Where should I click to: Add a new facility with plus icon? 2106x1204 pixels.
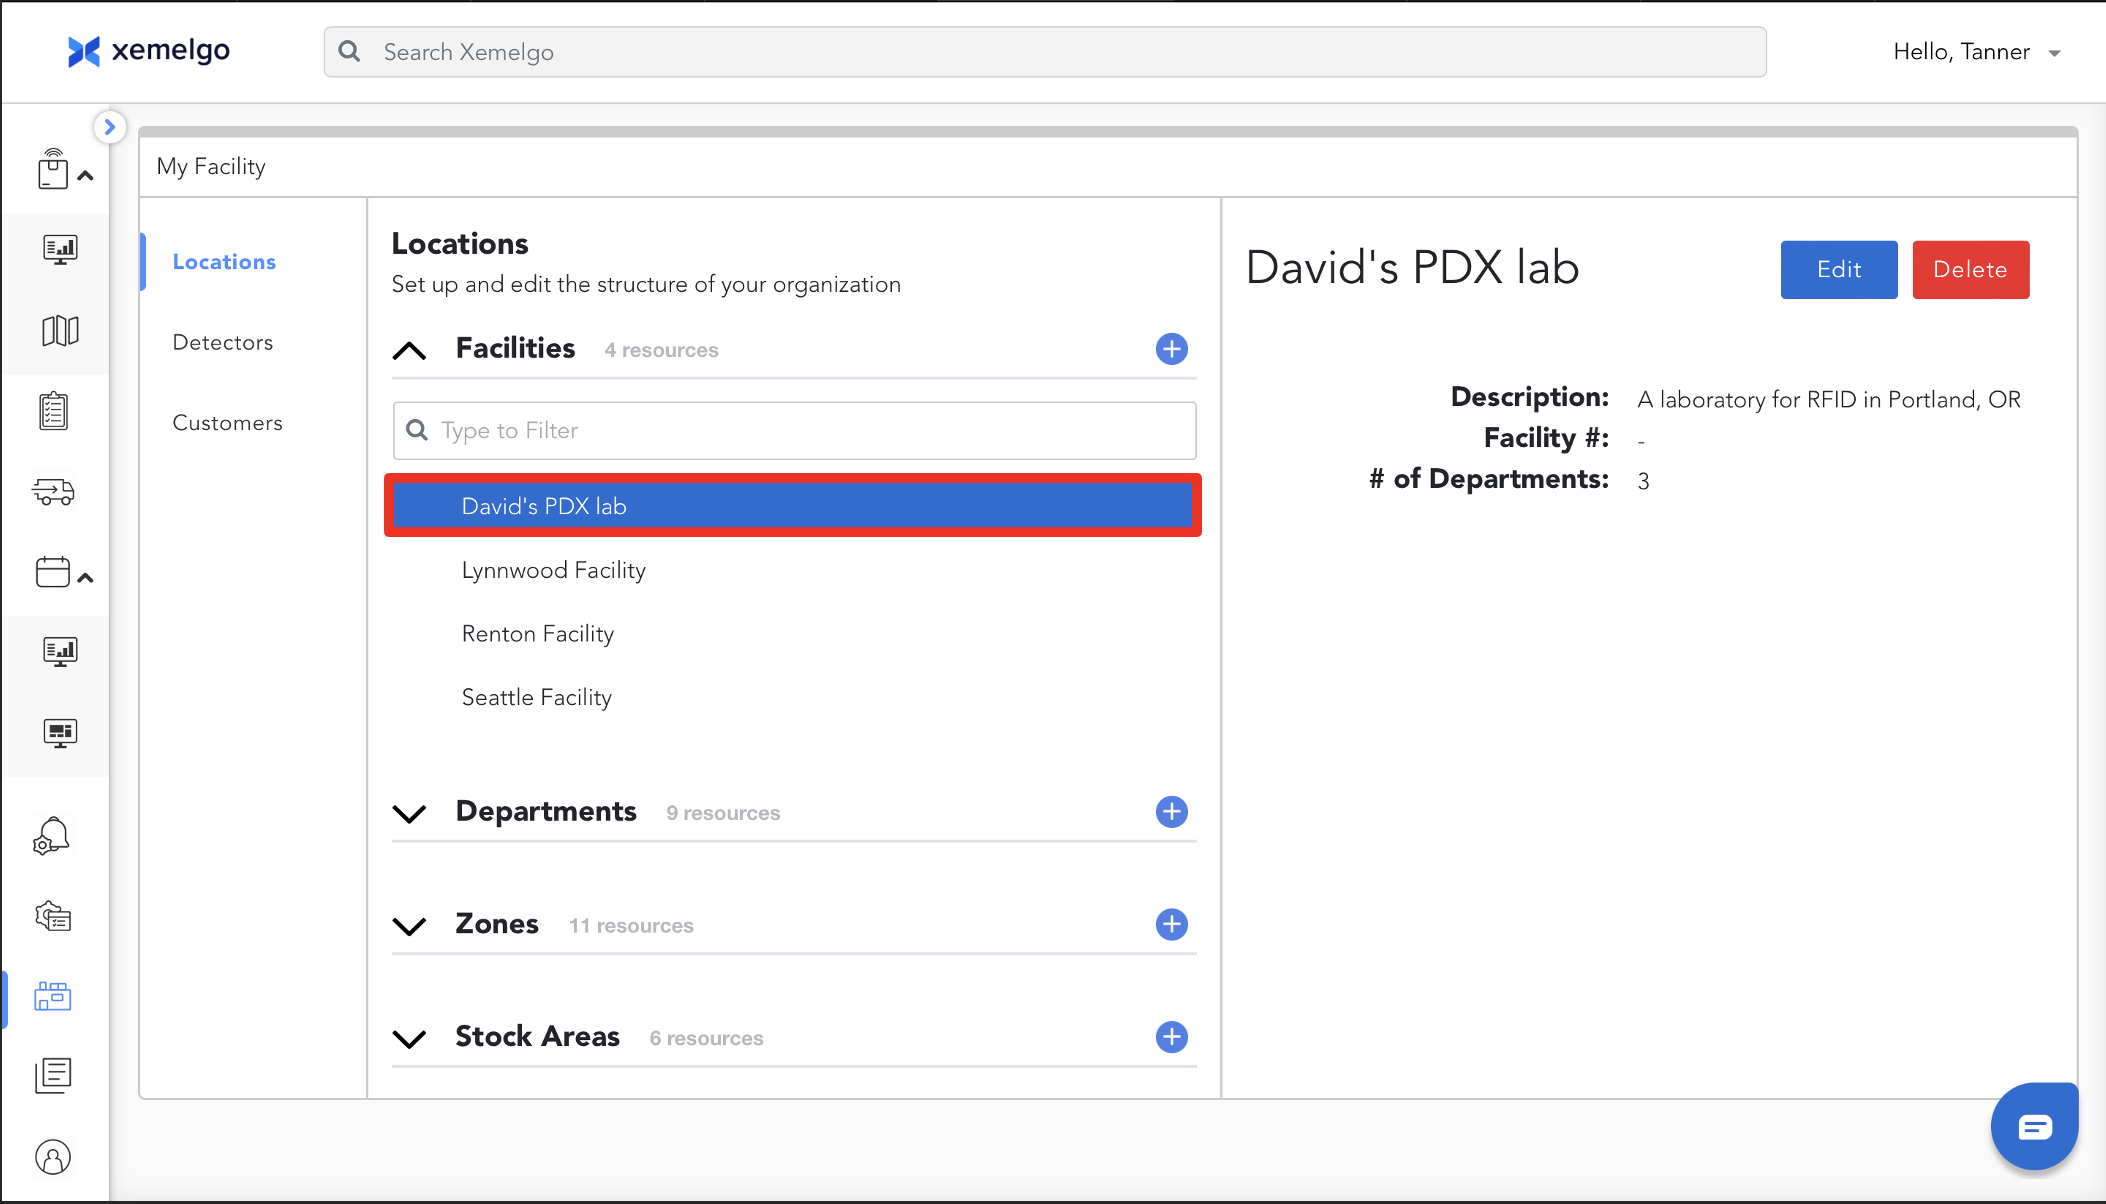(x=1171, y=349)
